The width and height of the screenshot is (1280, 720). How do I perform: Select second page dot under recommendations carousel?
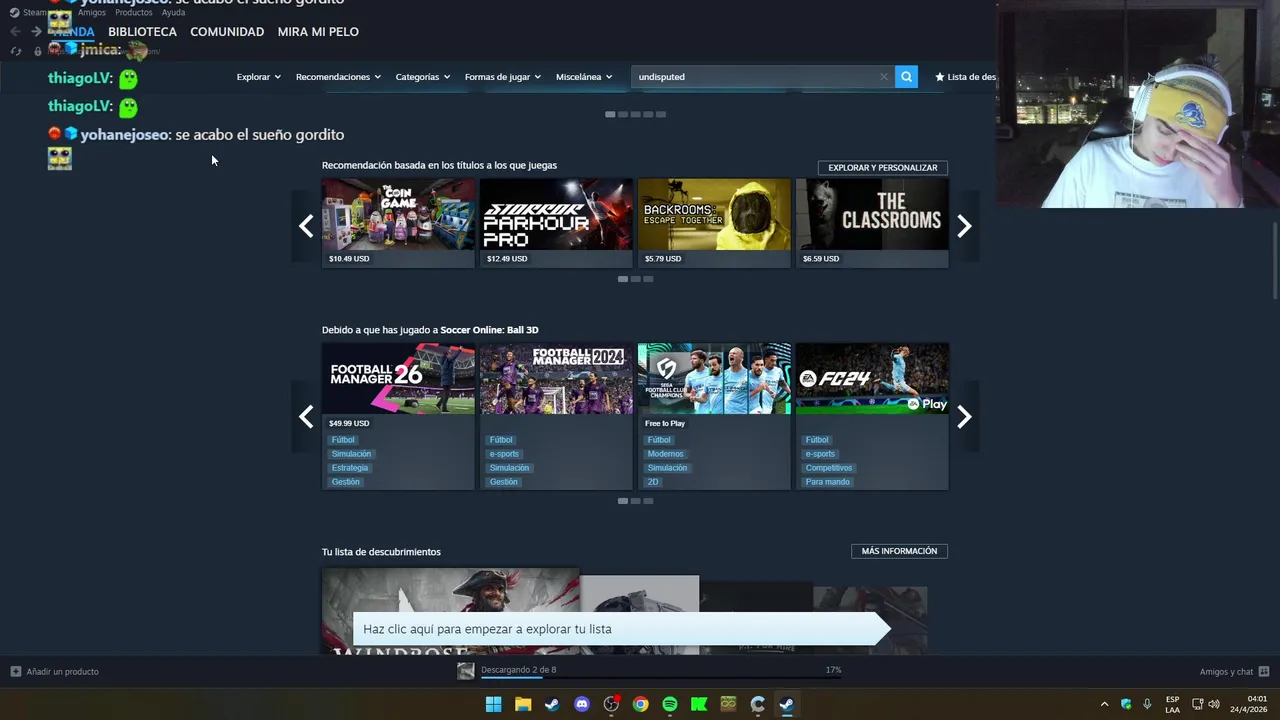pos(635,279)
